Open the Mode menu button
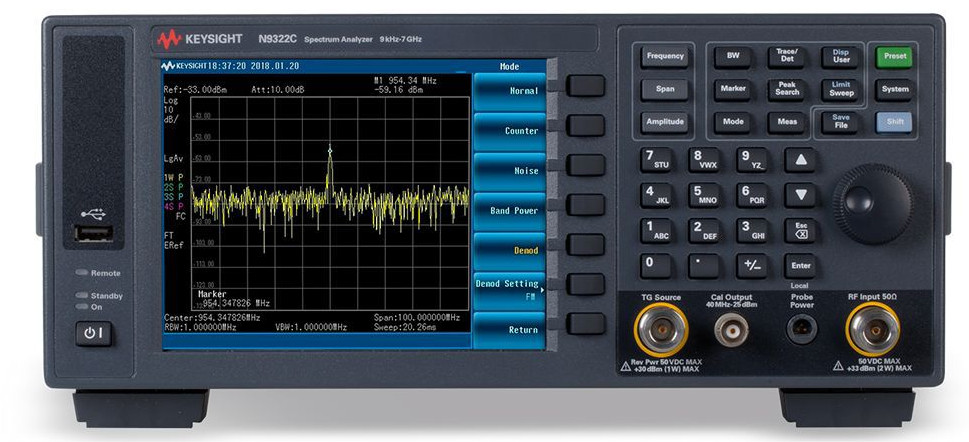Viewport: 969px width, 442px height. (732, 121)
